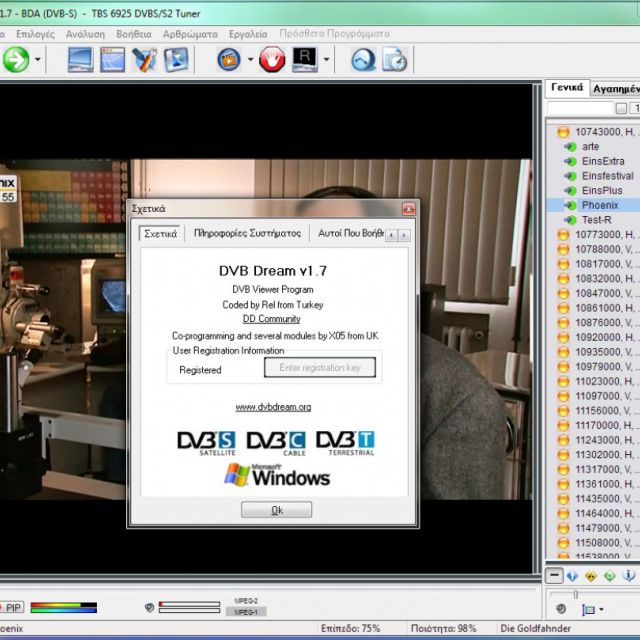
Task: Toggle the MPEG-2 indicator
Action: click(x=246, y=602)
